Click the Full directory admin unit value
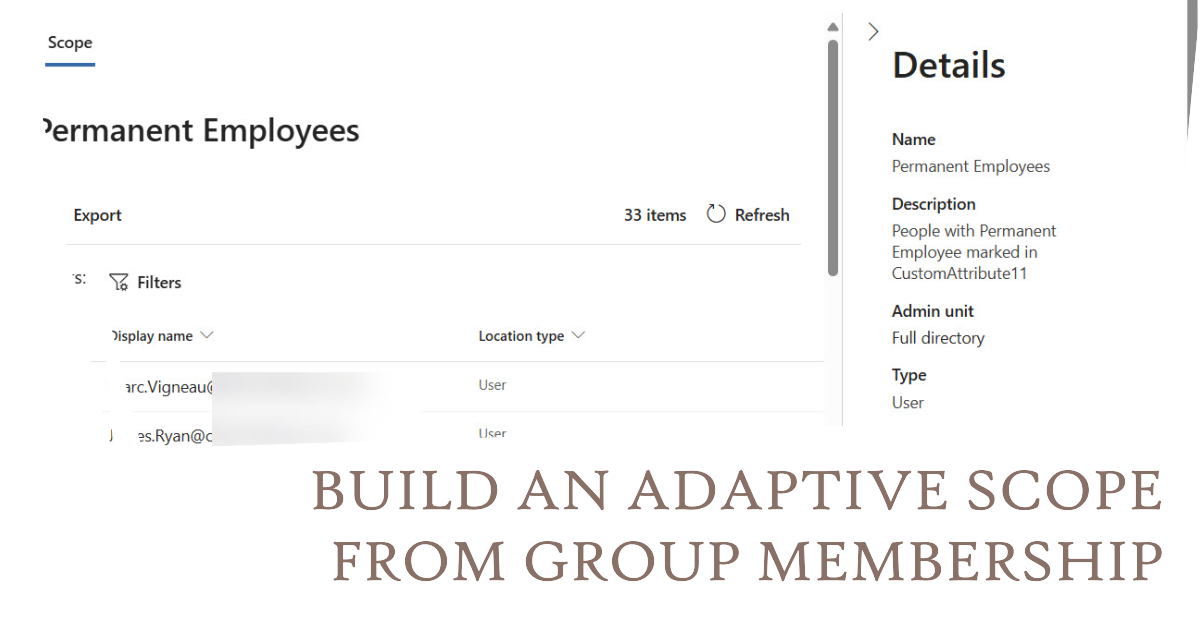 point(937,338)
